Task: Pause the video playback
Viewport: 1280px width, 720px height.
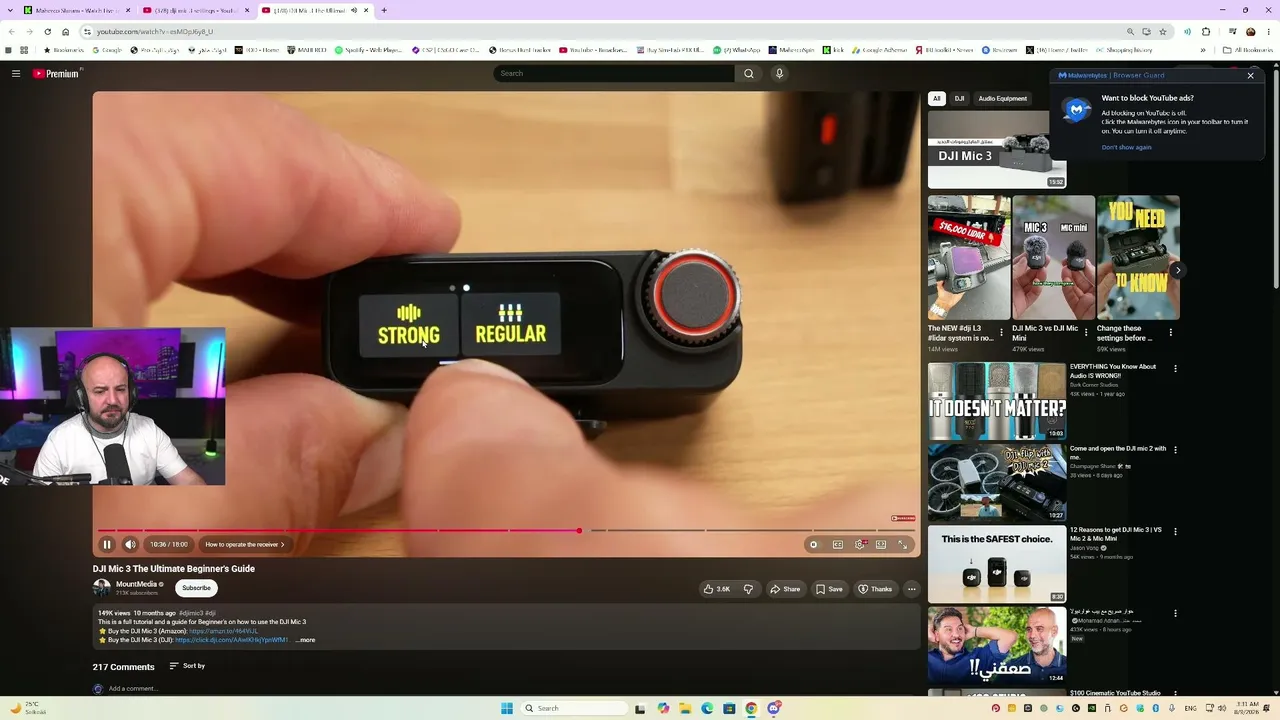Action: (x=107, y=545)
